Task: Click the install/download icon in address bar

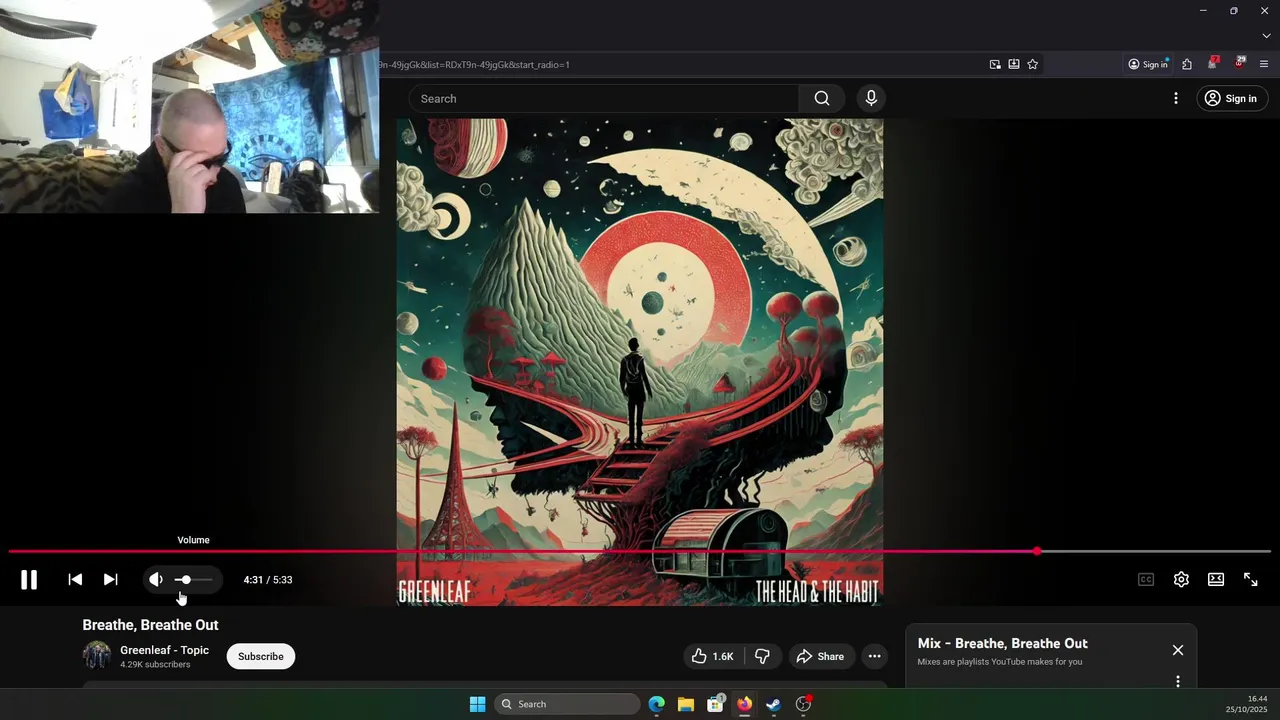Action: point(1014,64)
